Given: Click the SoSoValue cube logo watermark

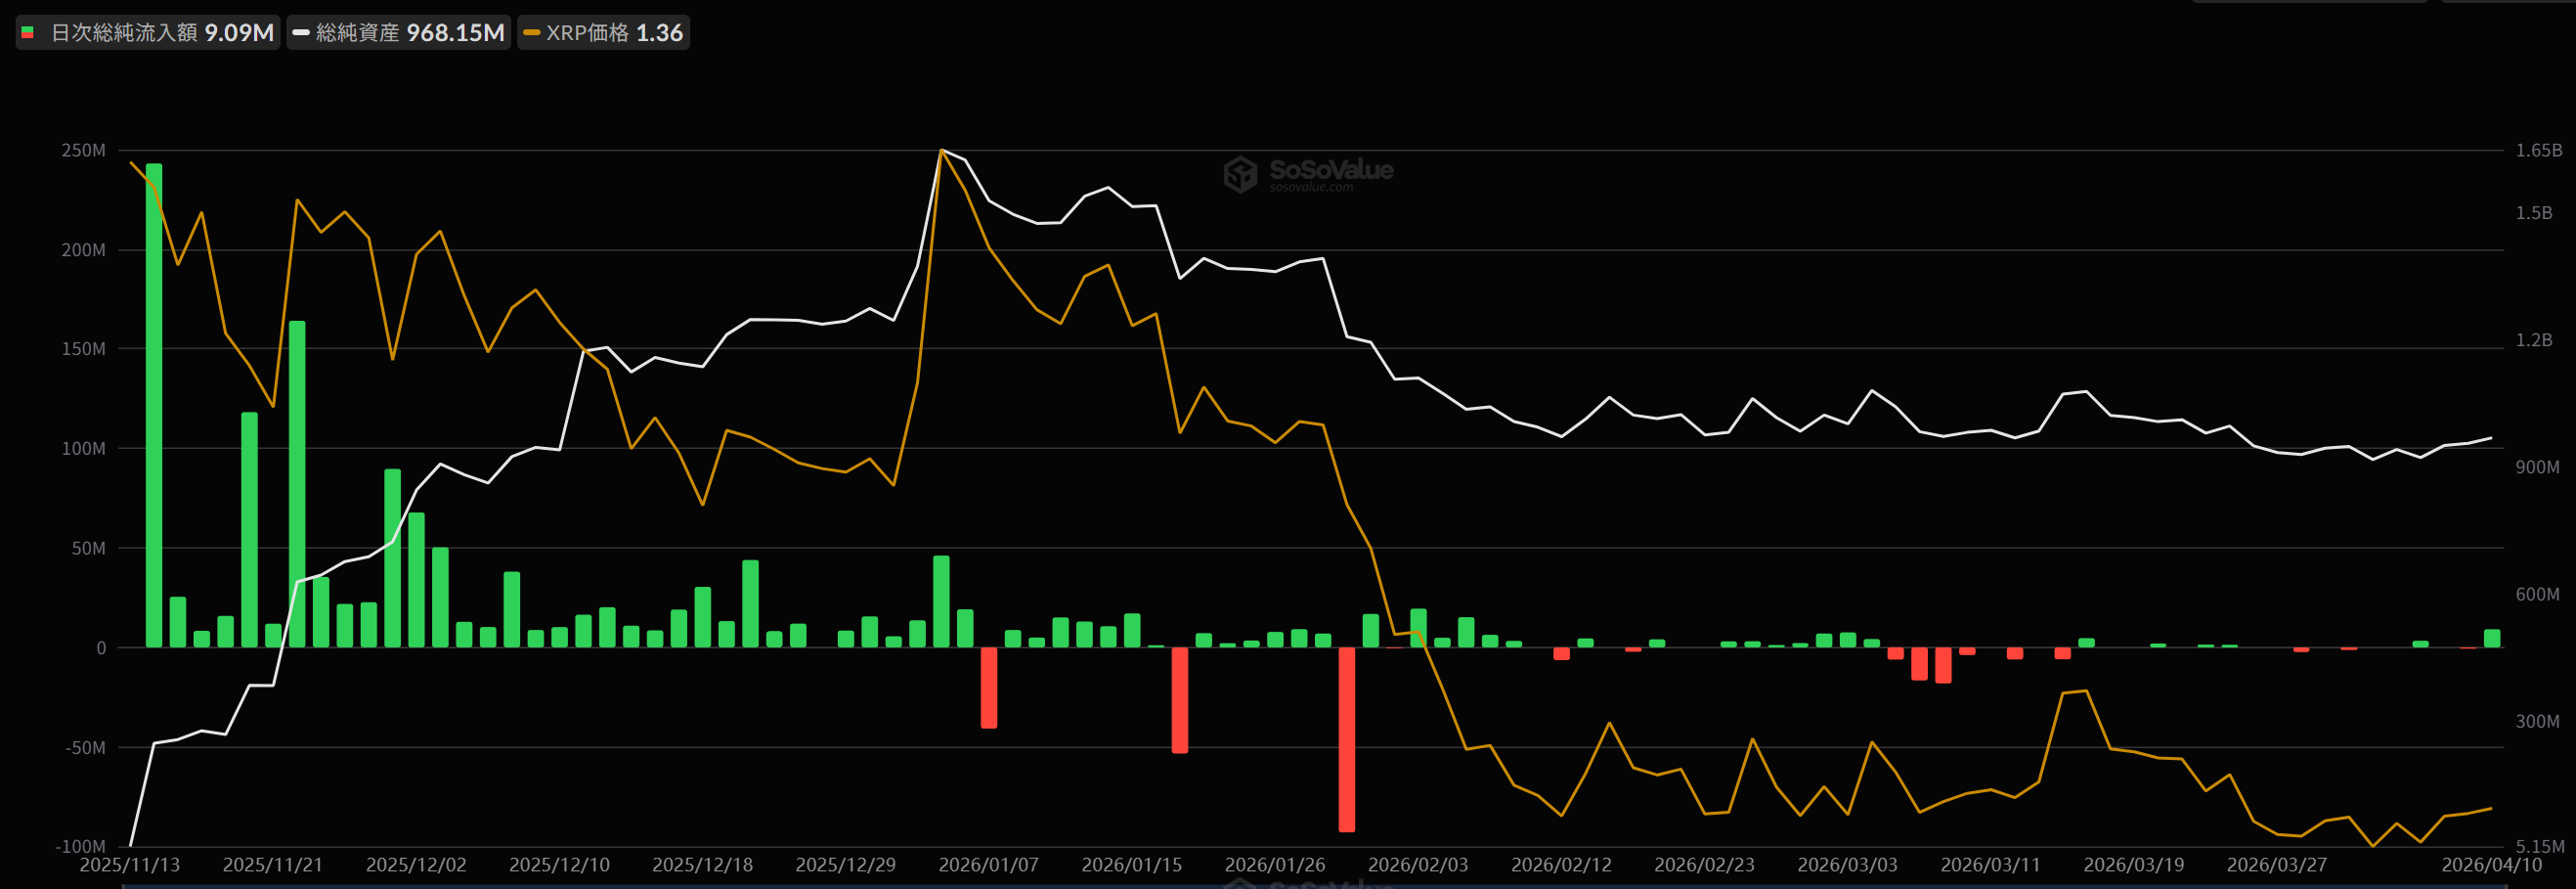Looking at the screenshot, I should tap(1240, 174).
